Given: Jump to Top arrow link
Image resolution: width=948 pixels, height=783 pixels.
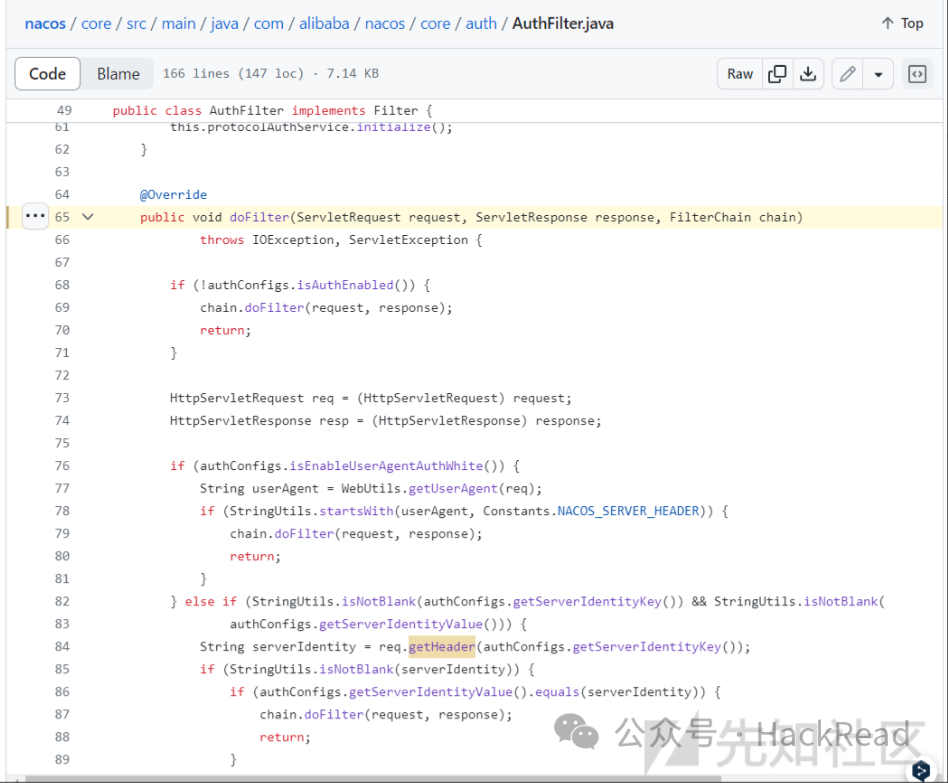Looking at the screenshot, I should tap(902, 24).
